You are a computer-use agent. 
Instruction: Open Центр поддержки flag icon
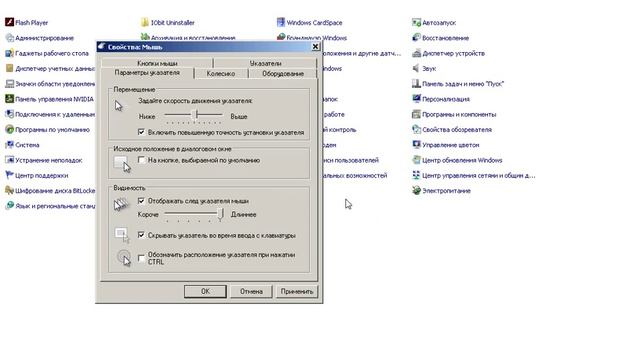[9, 176]
